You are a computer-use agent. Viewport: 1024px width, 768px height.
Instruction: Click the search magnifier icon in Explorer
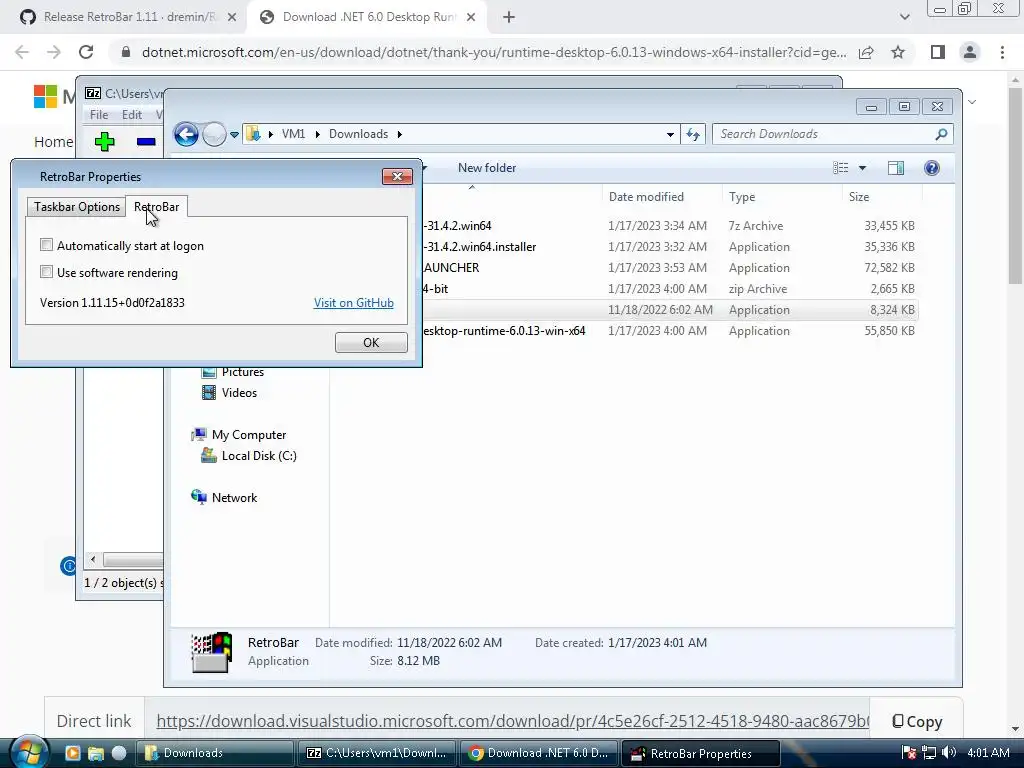[941, 134]
